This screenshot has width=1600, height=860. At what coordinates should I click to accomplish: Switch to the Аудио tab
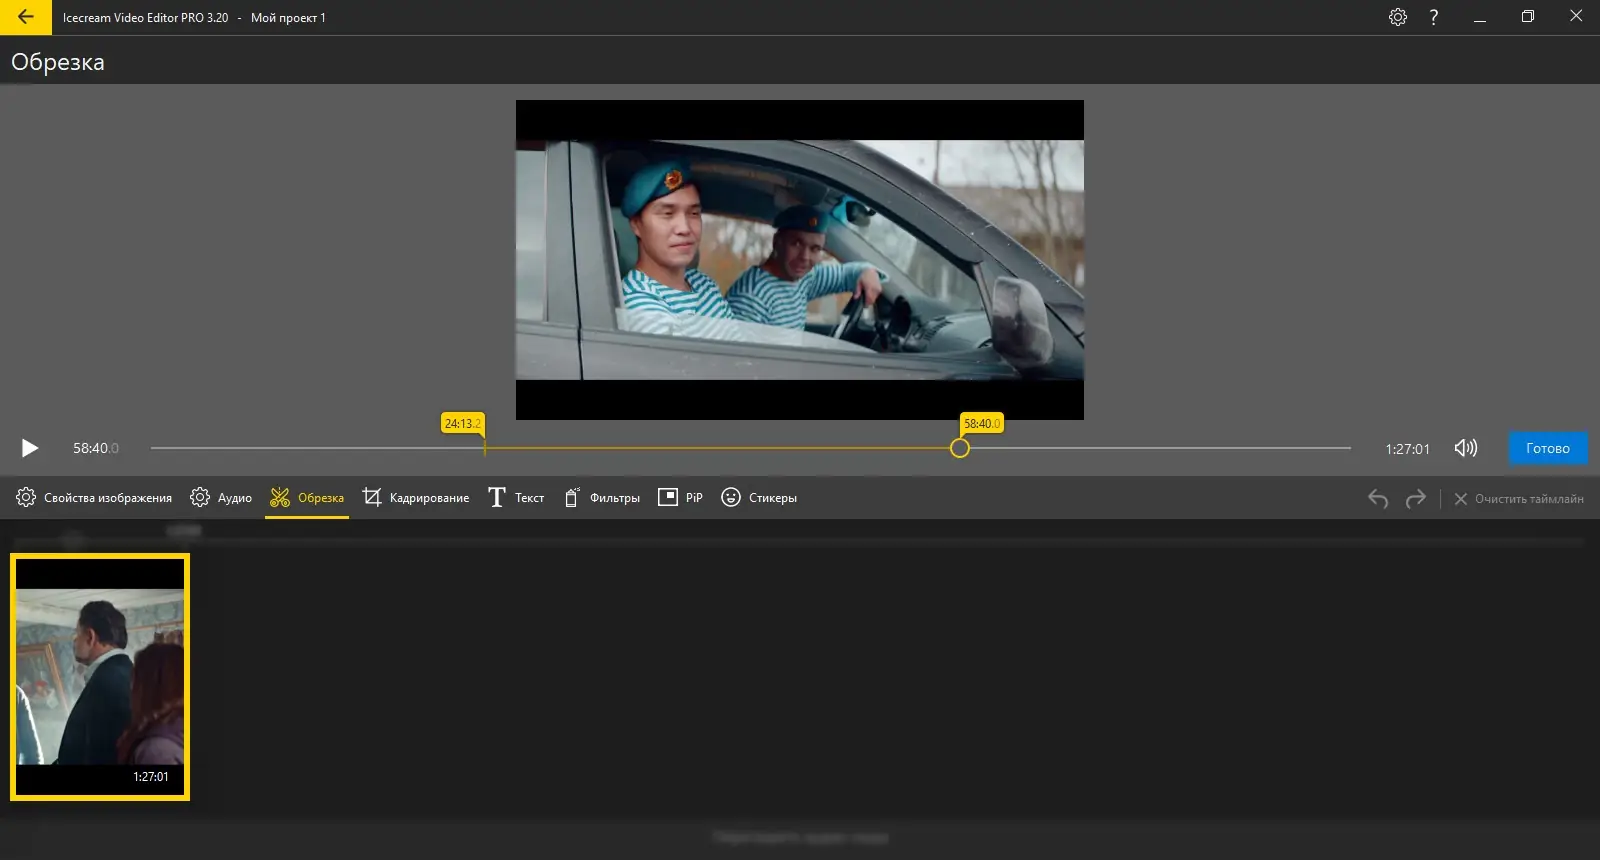tap(221, 498)
